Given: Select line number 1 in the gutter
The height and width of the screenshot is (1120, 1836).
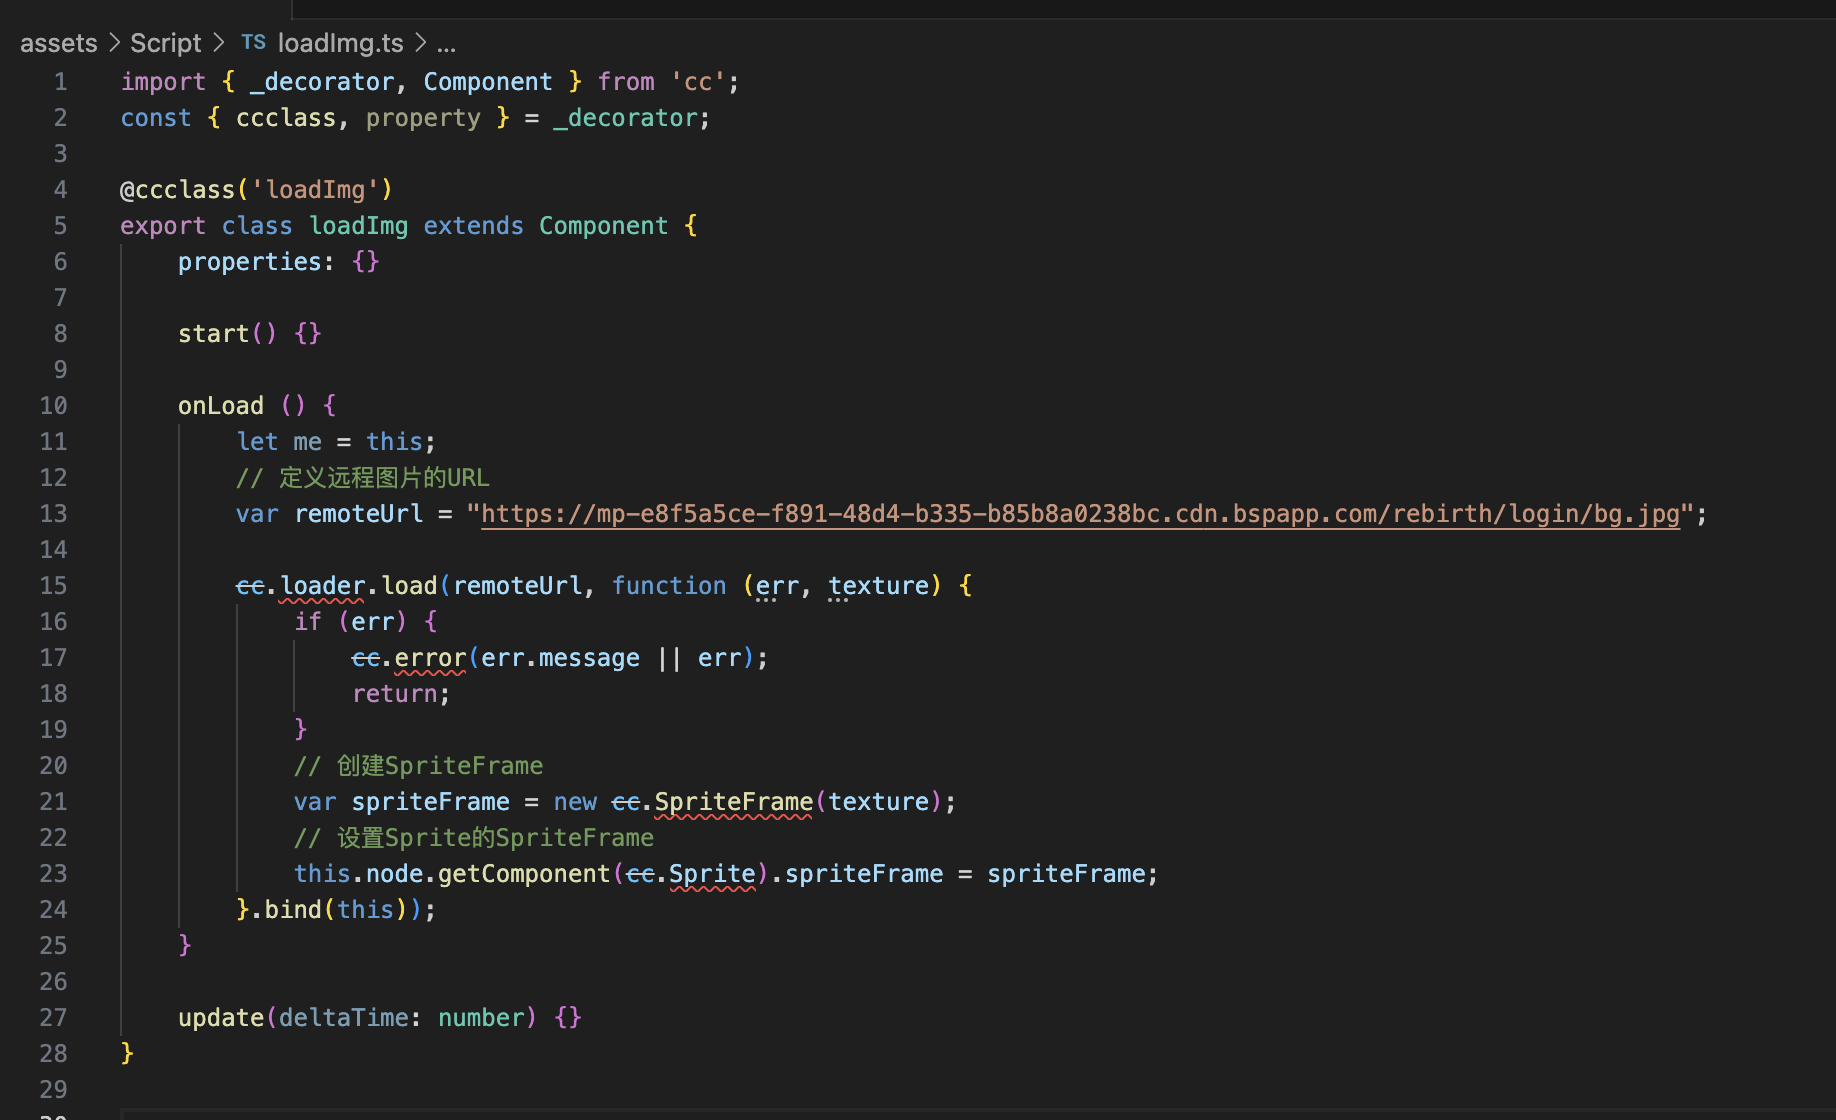Looking at the screenshot, I should pyautogui.click(x=61, y=82).
